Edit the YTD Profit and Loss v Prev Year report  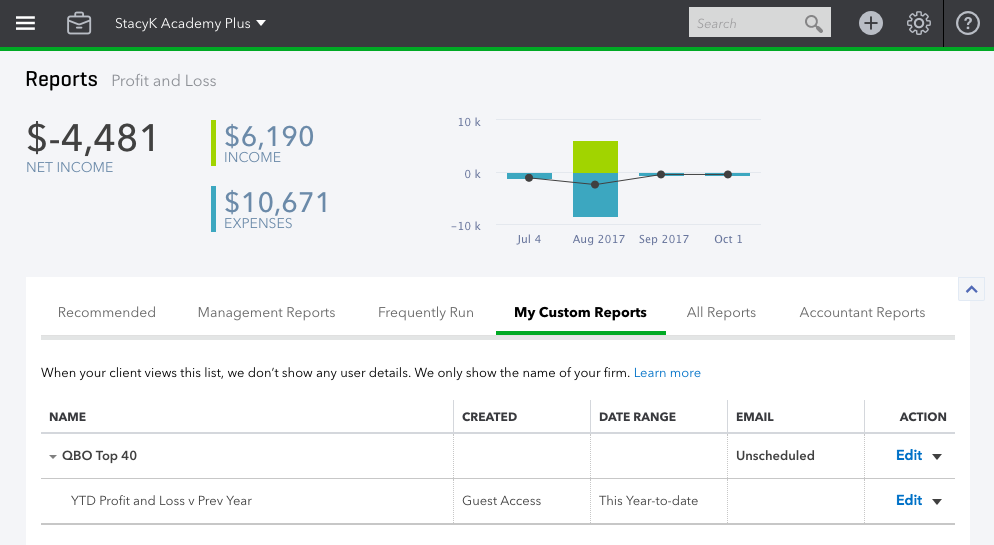(908, 500)
